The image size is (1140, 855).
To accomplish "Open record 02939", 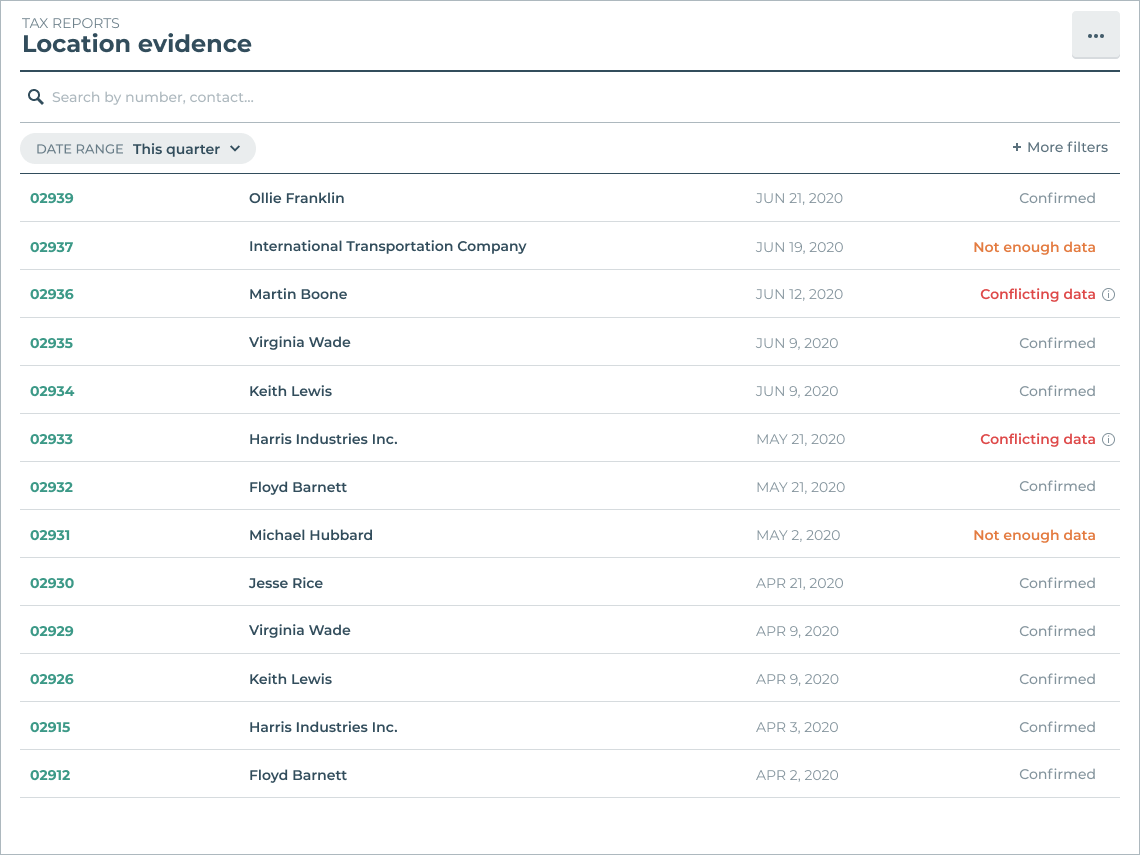I will pos(52,198).
